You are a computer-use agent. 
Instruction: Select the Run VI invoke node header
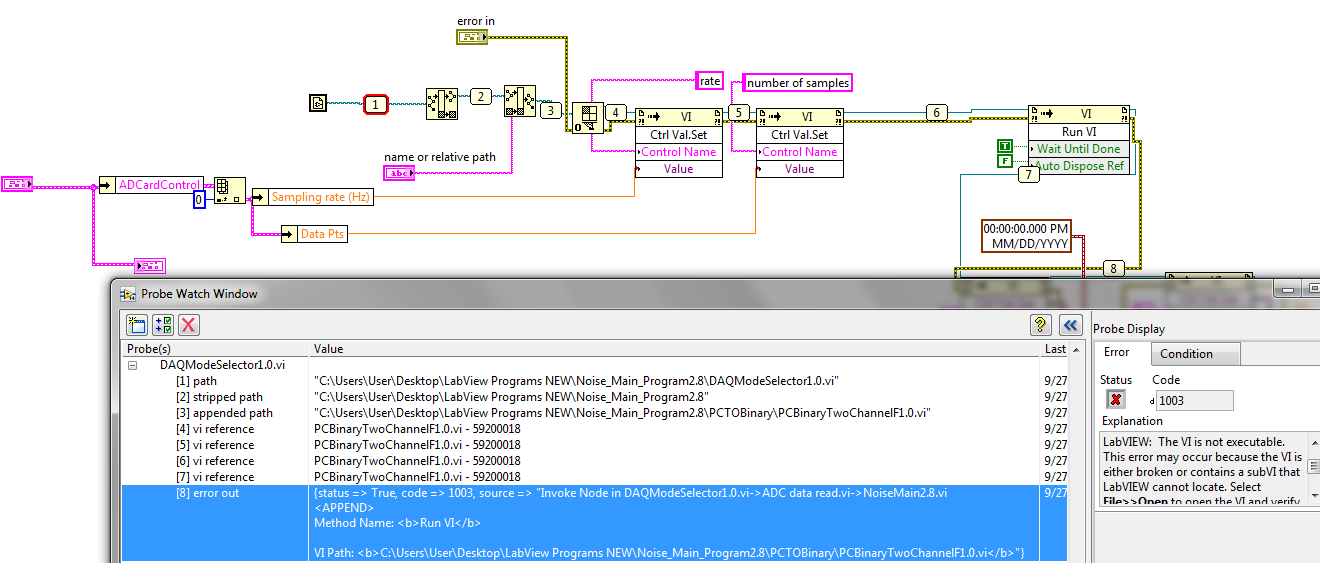point(1079,114)
